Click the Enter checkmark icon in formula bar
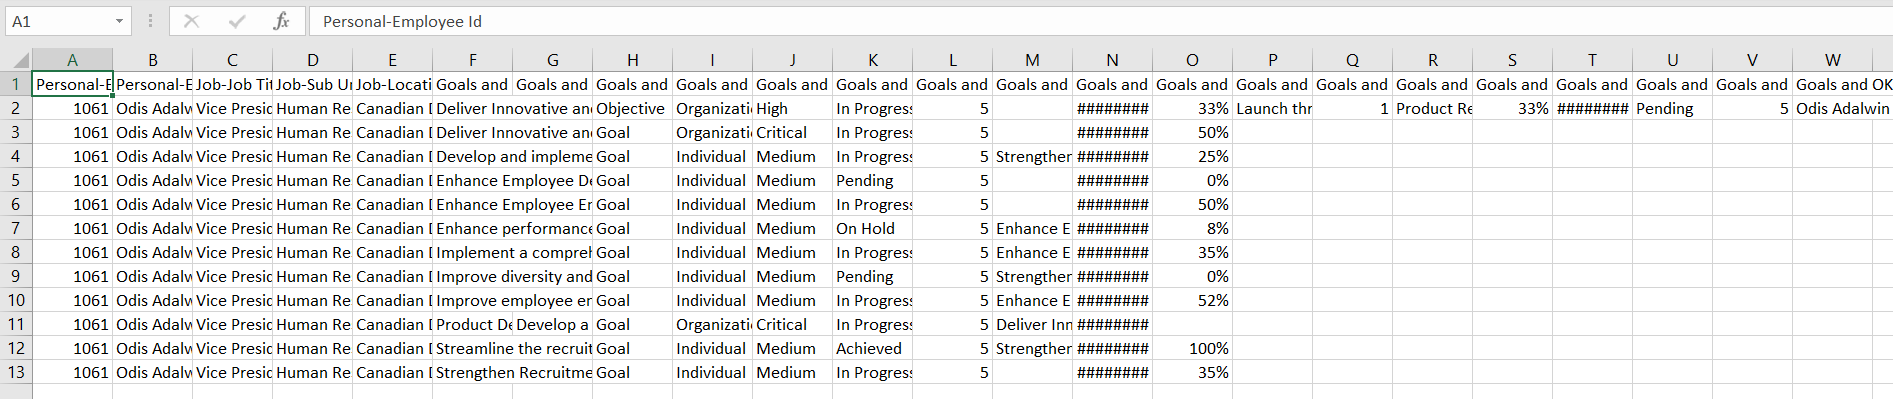This screenshot has width=1893, height=399. (x=237, y=21)
